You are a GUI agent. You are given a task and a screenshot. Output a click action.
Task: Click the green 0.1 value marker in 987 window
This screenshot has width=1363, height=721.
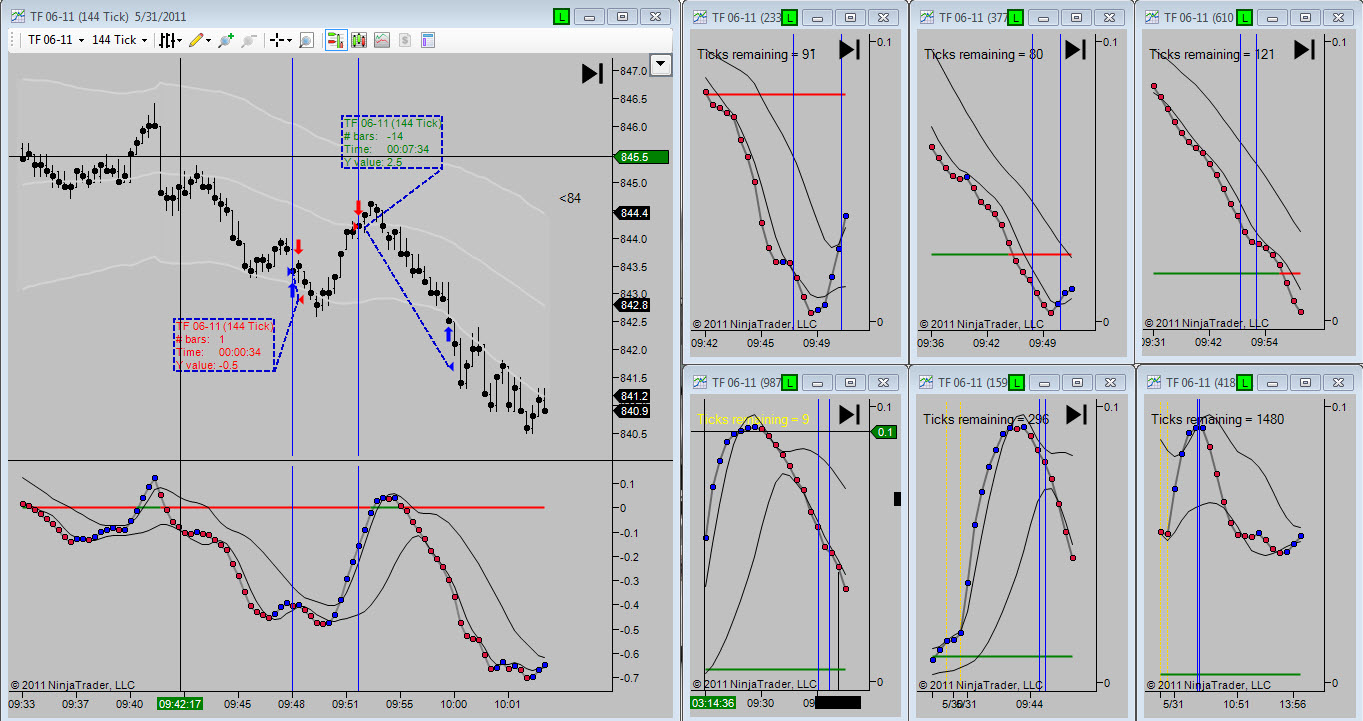tap(885, 432)
